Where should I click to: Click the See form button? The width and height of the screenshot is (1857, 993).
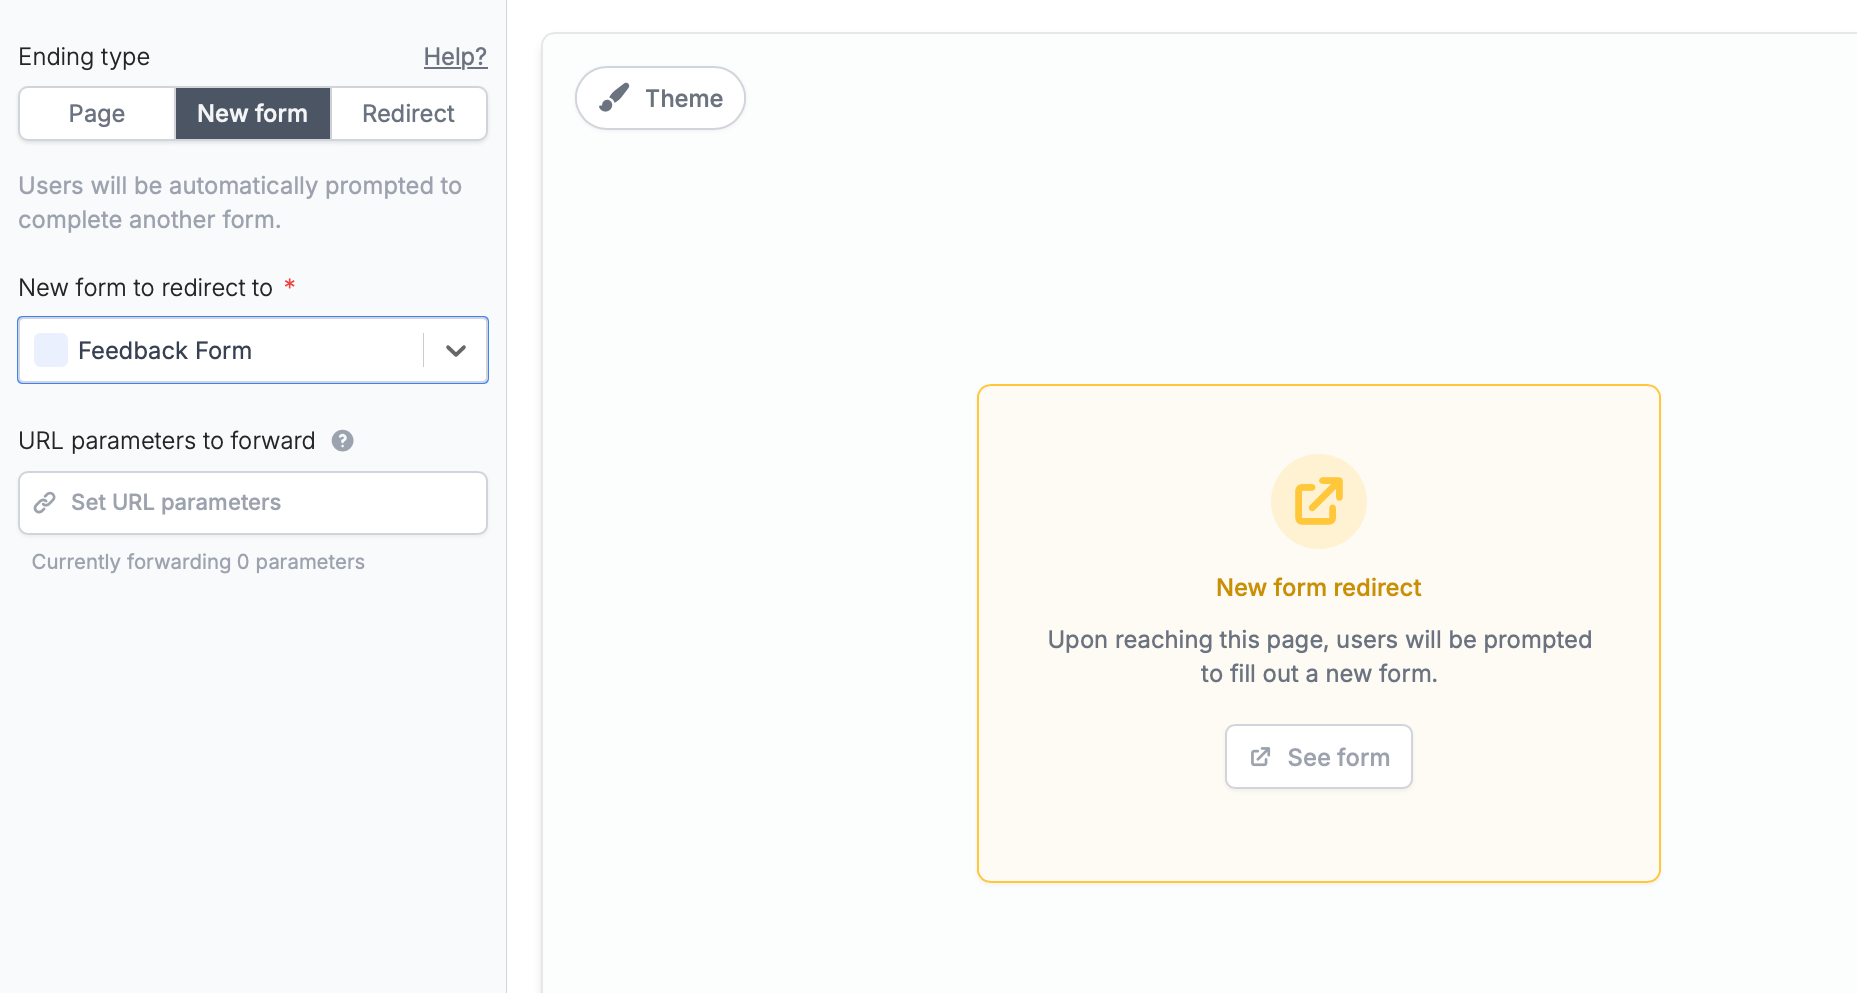tap(1318, 757)
